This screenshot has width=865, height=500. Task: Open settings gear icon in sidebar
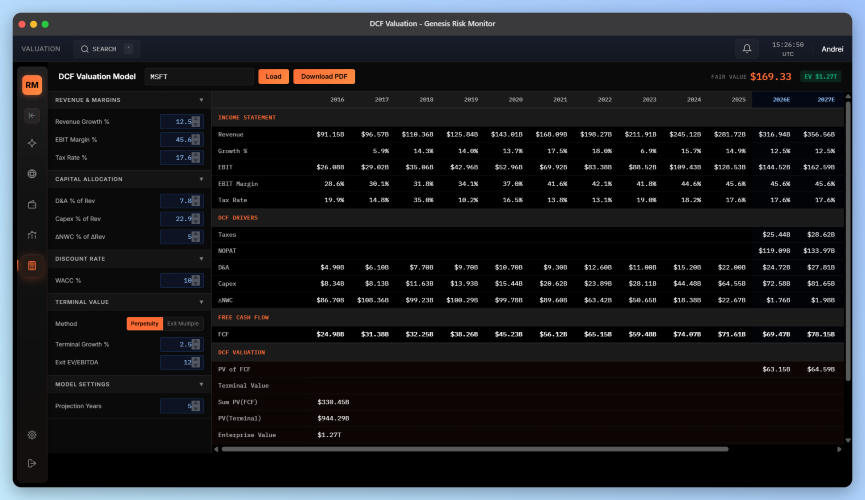coord(32,435)
